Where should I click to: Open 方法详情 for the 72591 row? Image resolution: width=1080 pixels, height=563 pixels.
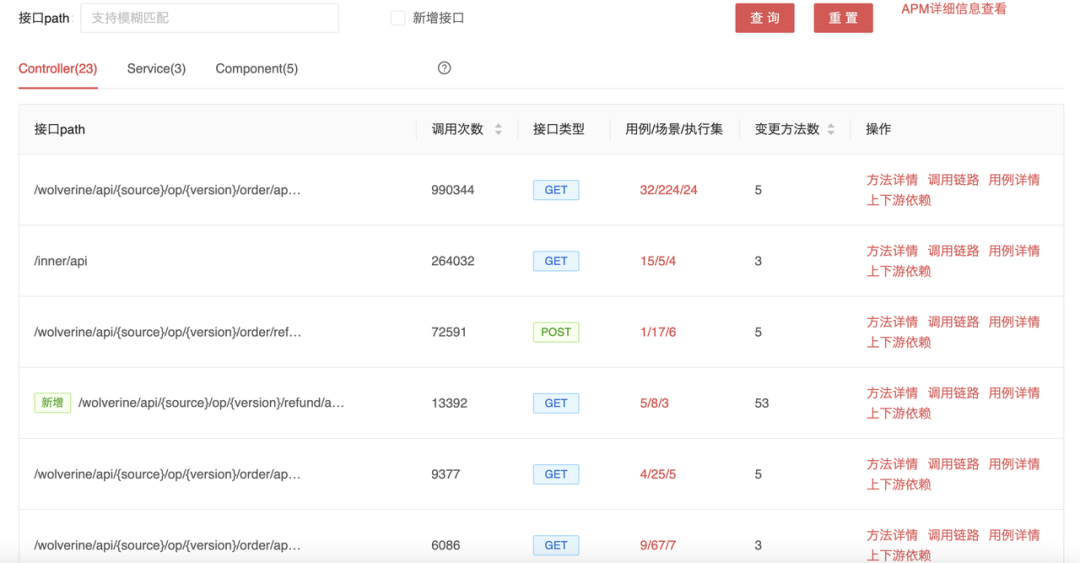point(892,322)
